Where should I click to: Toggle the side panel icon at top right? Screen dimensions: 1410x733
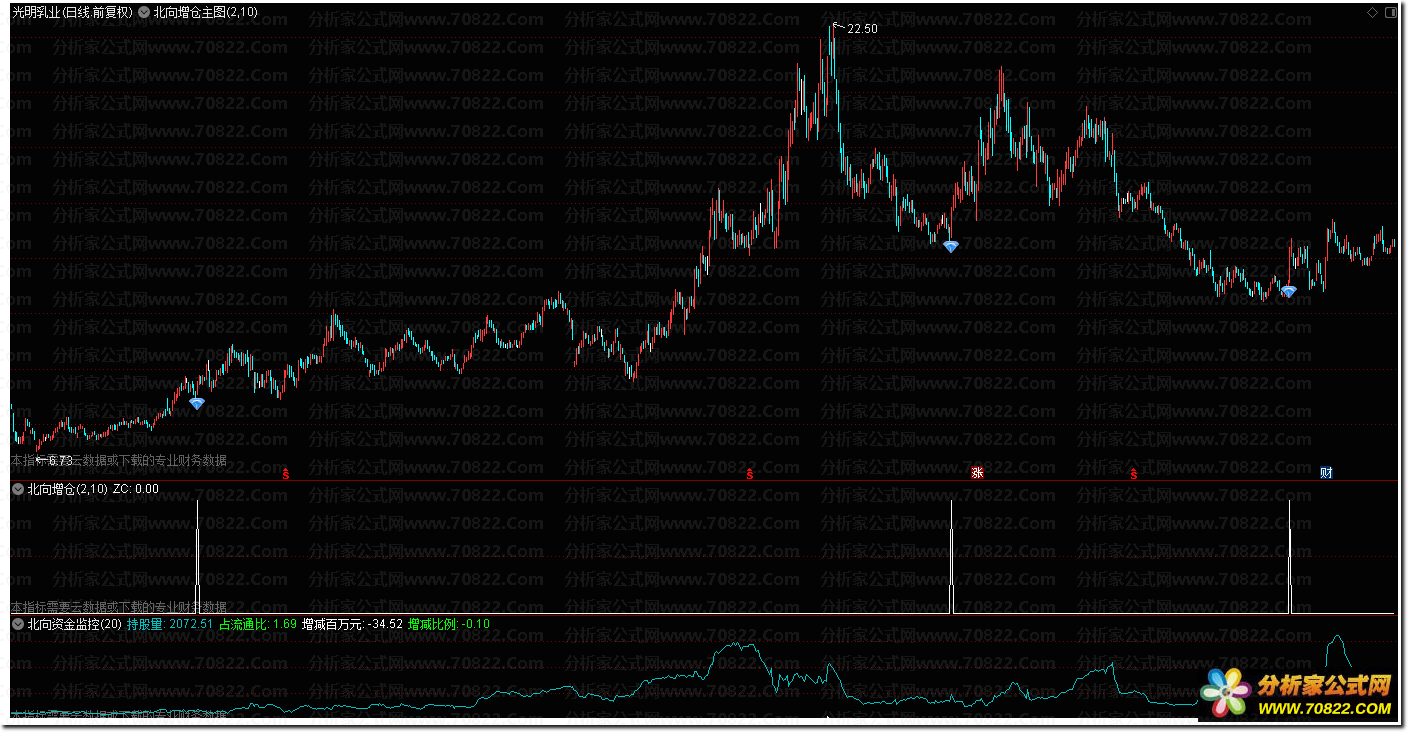[x=1389, y=12]
